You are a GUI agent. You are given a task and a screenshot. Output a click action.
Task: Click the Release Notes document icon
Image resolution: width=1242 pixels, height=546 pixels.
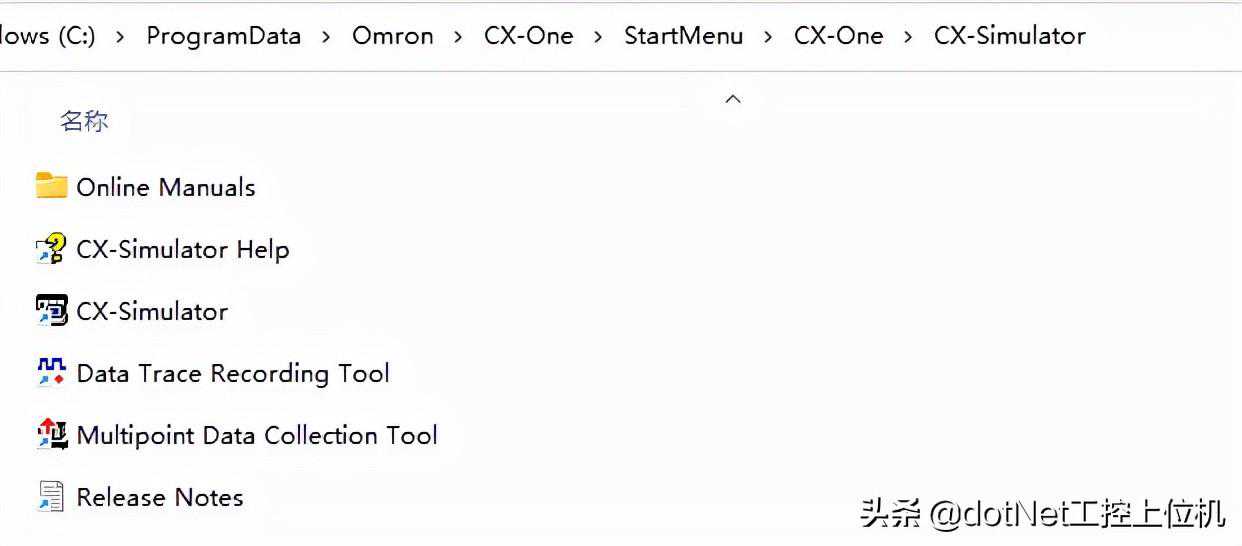[x=51, y=497]
